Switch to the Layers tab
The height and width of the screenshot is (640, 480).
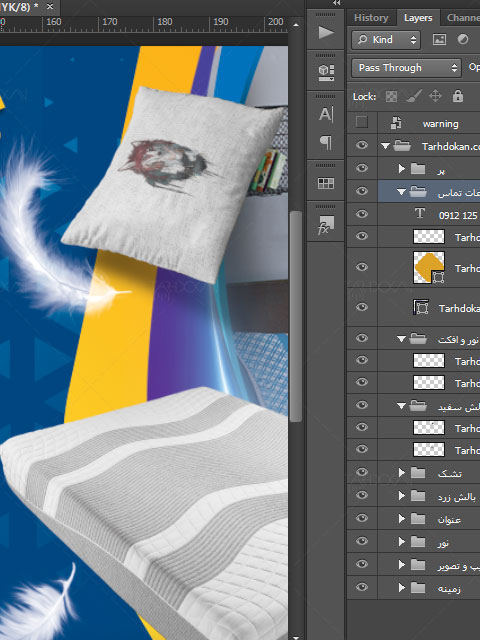(x=418, y=18)
